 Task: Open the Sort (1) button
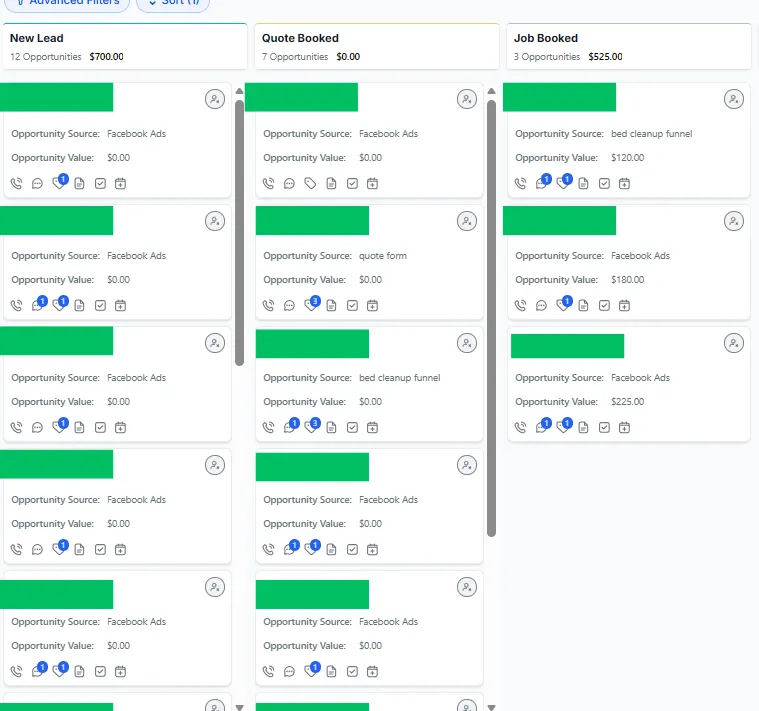173,3
